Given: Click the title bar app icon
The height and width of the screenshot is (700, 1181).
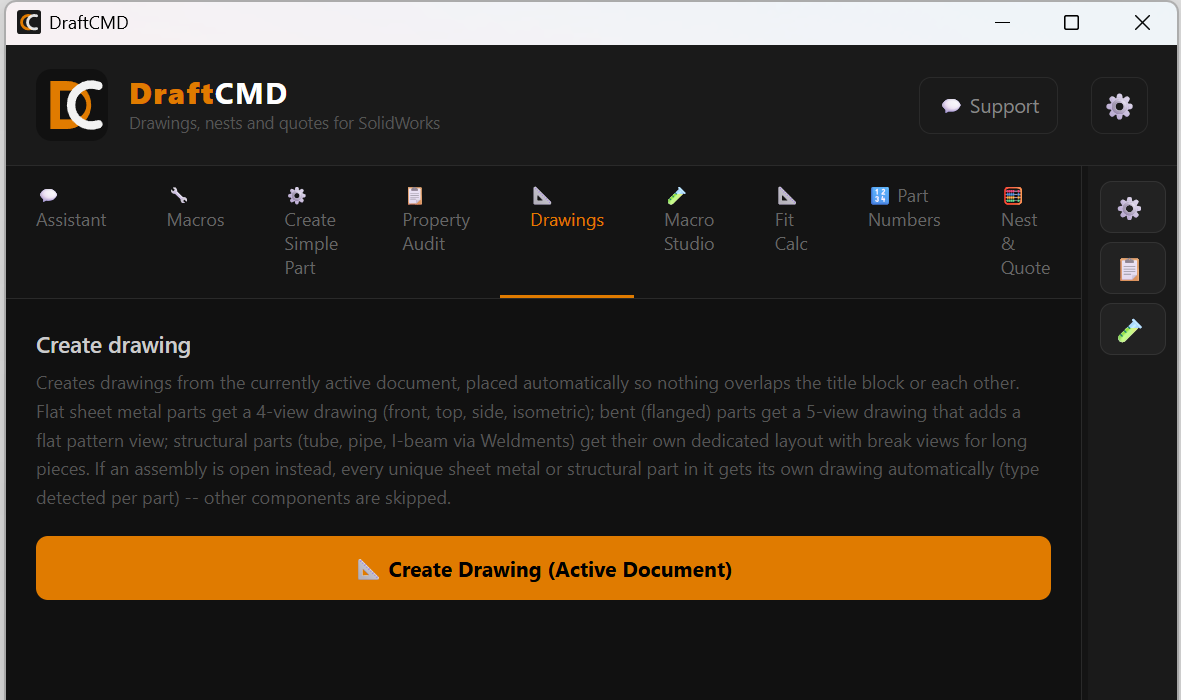Looking at the screenshot, I should 29,23.
